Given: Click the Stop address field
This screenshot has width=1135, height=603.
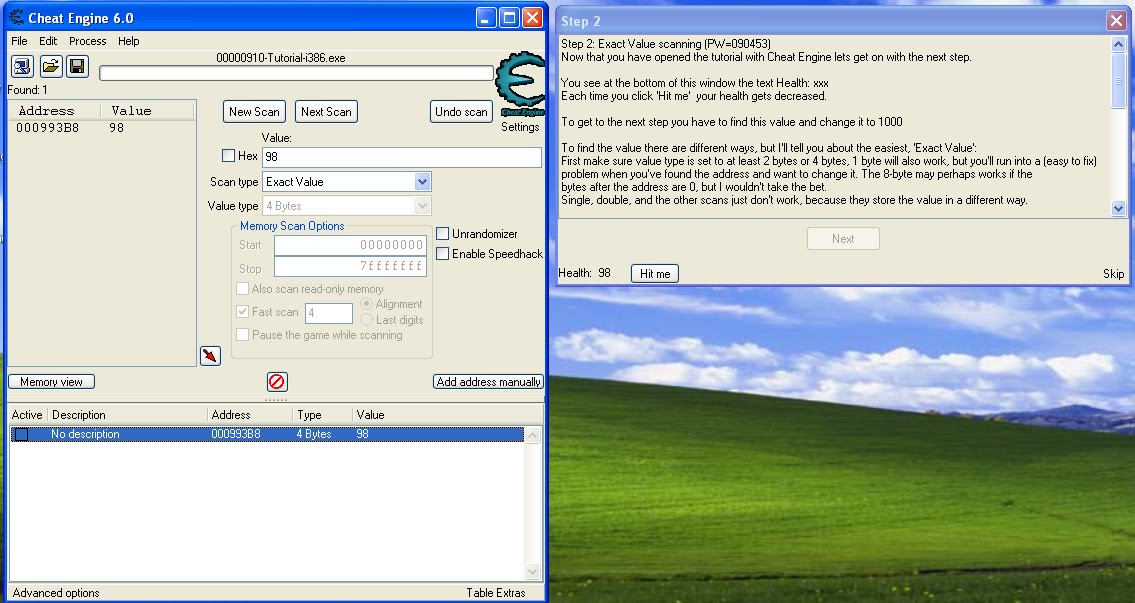Looking at the screenshot, I should pyautogui.click(x=350, y=266).
